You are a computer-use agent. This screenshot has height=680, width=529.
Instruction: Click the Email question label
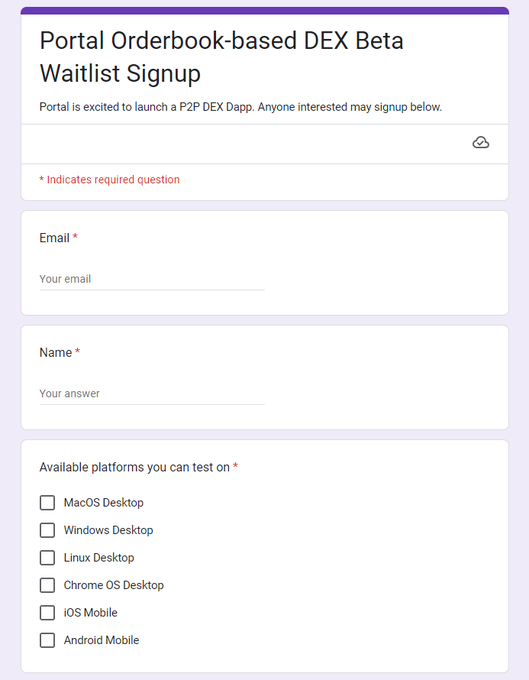coord(55,238)
